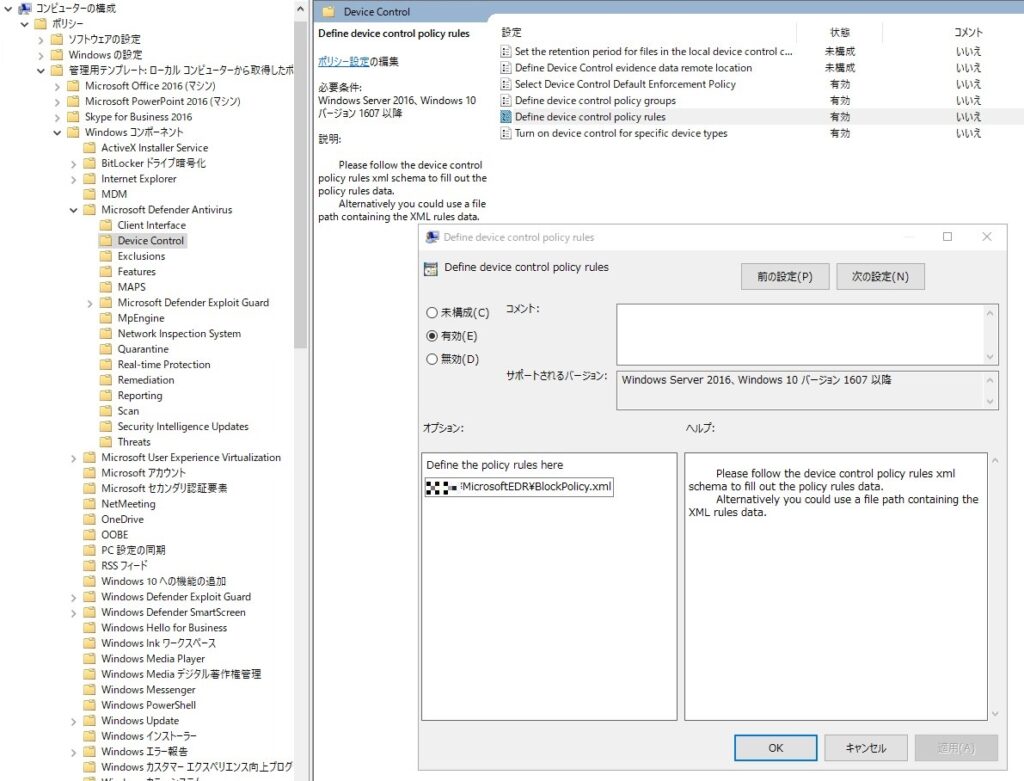Click the Device Control header folder icon

[x=328, y=11]
